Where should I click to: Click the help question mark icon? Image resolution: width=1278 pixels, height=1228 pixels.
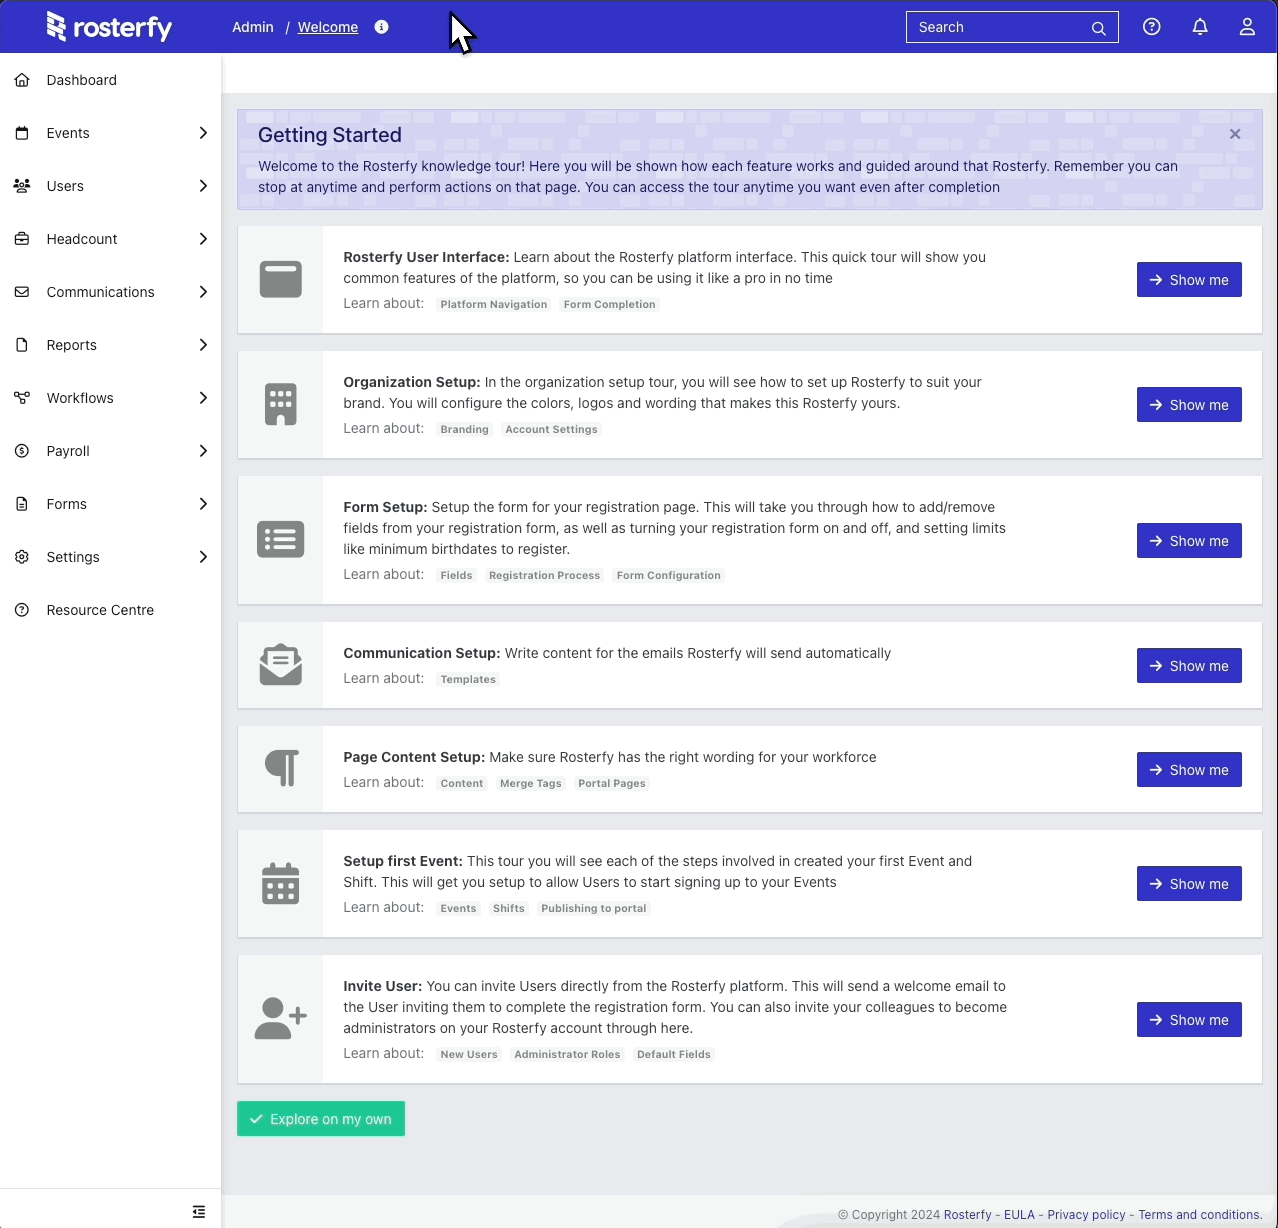[x=1152, y=27]
